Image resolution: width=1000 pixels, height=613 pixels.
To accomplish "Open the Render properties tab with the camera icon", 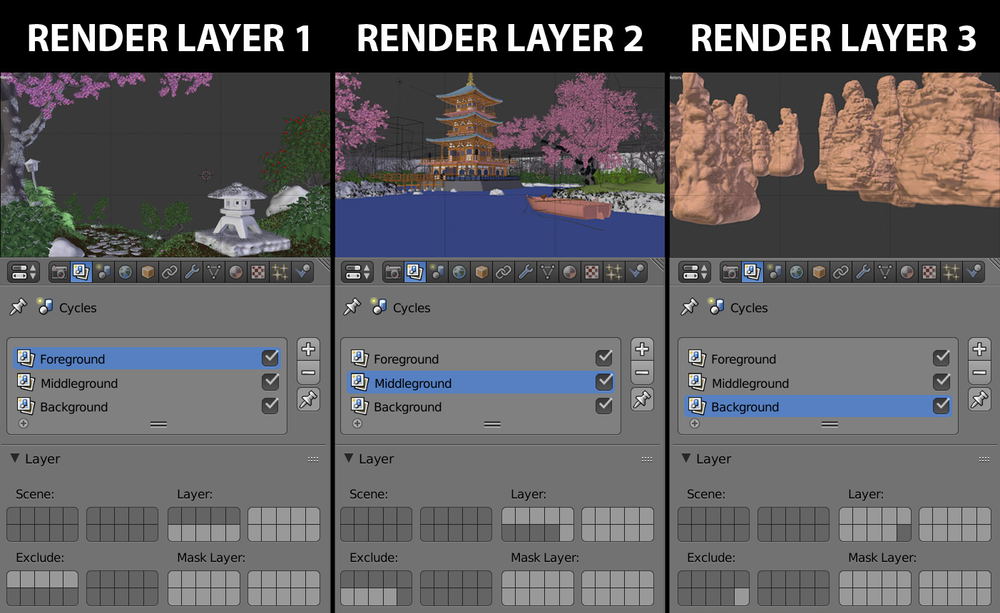I will point(58,271).
